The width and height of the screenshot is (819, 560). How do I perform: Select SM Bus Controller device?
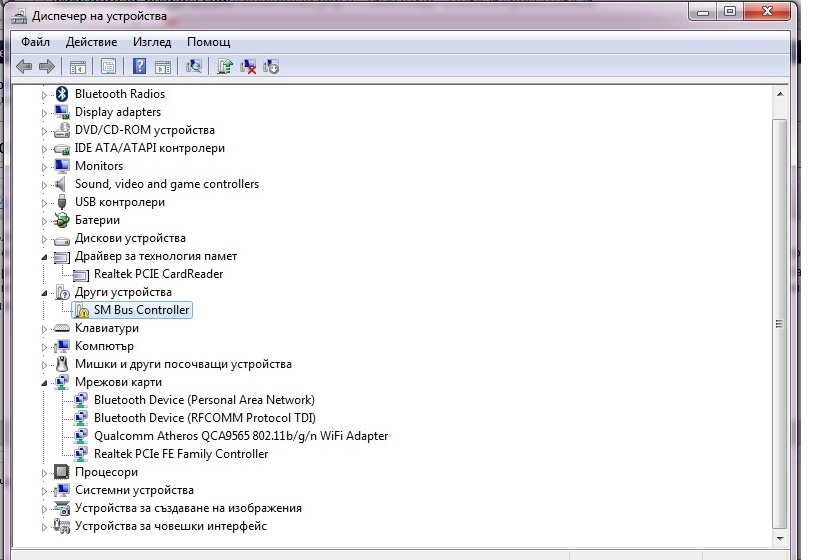[141, 310]
